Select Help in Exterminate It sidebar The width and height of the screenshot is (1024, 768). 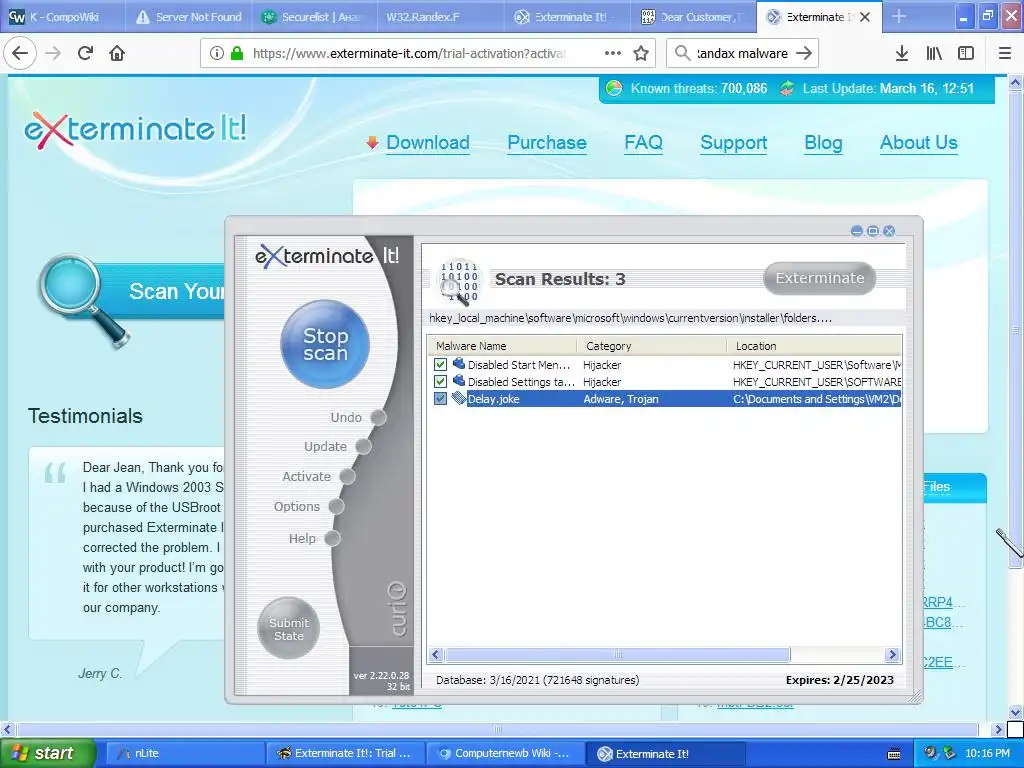(x=314, y=539)
